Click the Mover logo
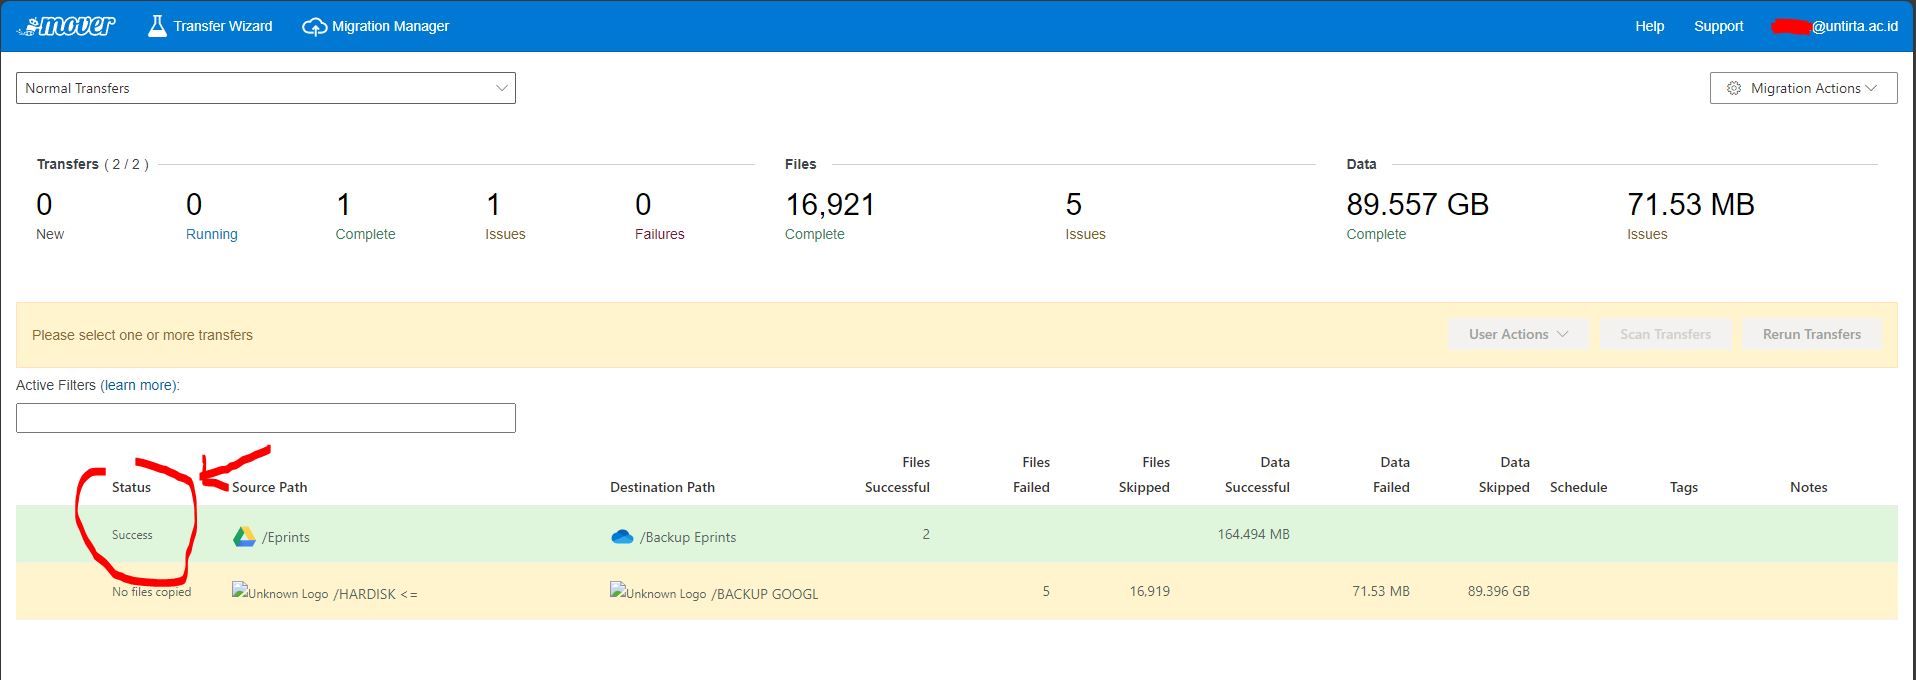The width and height of the screenshot is (1916, 680). [67, 26]
